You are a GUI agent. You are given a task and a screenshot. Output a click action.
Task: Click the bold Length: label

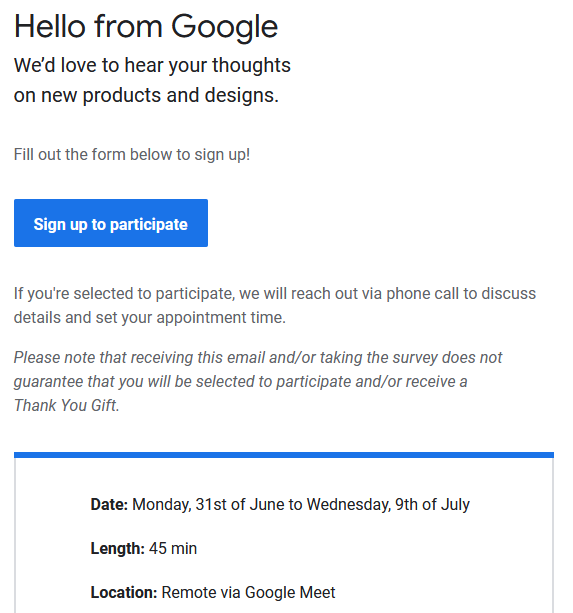point(118,548)
